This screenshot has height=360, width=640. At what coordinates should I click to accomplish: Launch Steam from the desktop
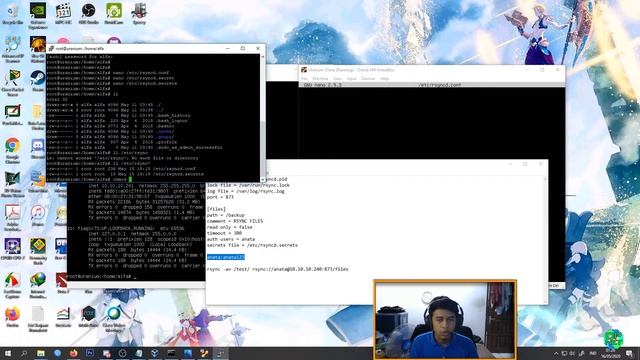(38, 79)
